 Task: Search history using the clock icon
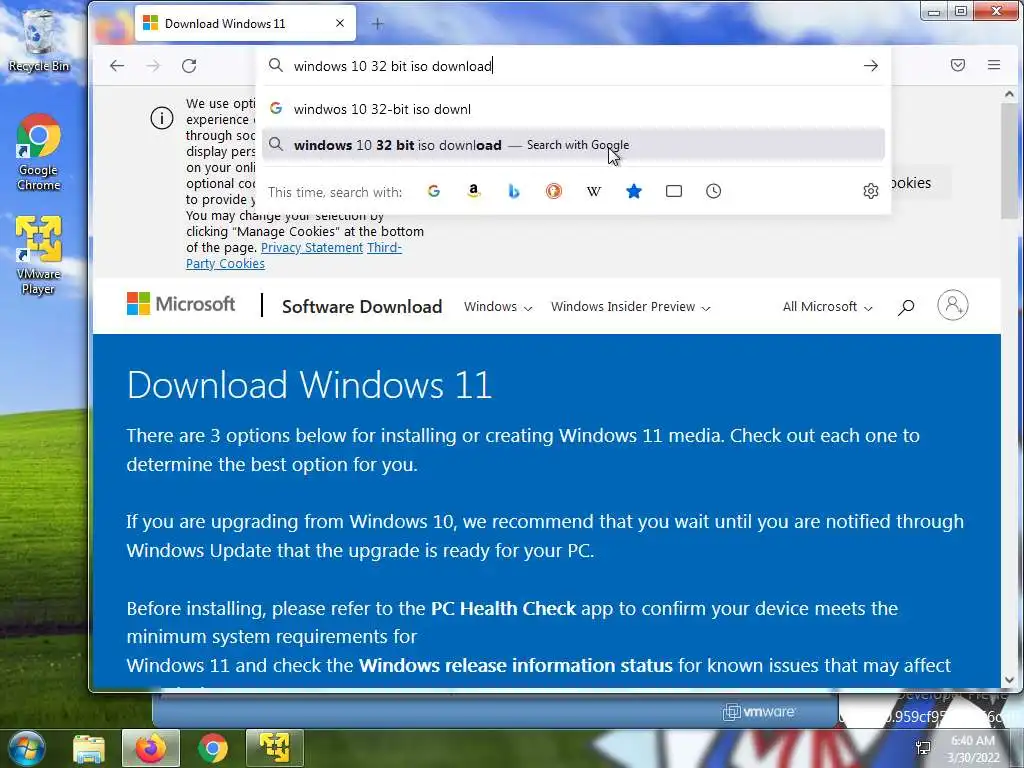713,191
